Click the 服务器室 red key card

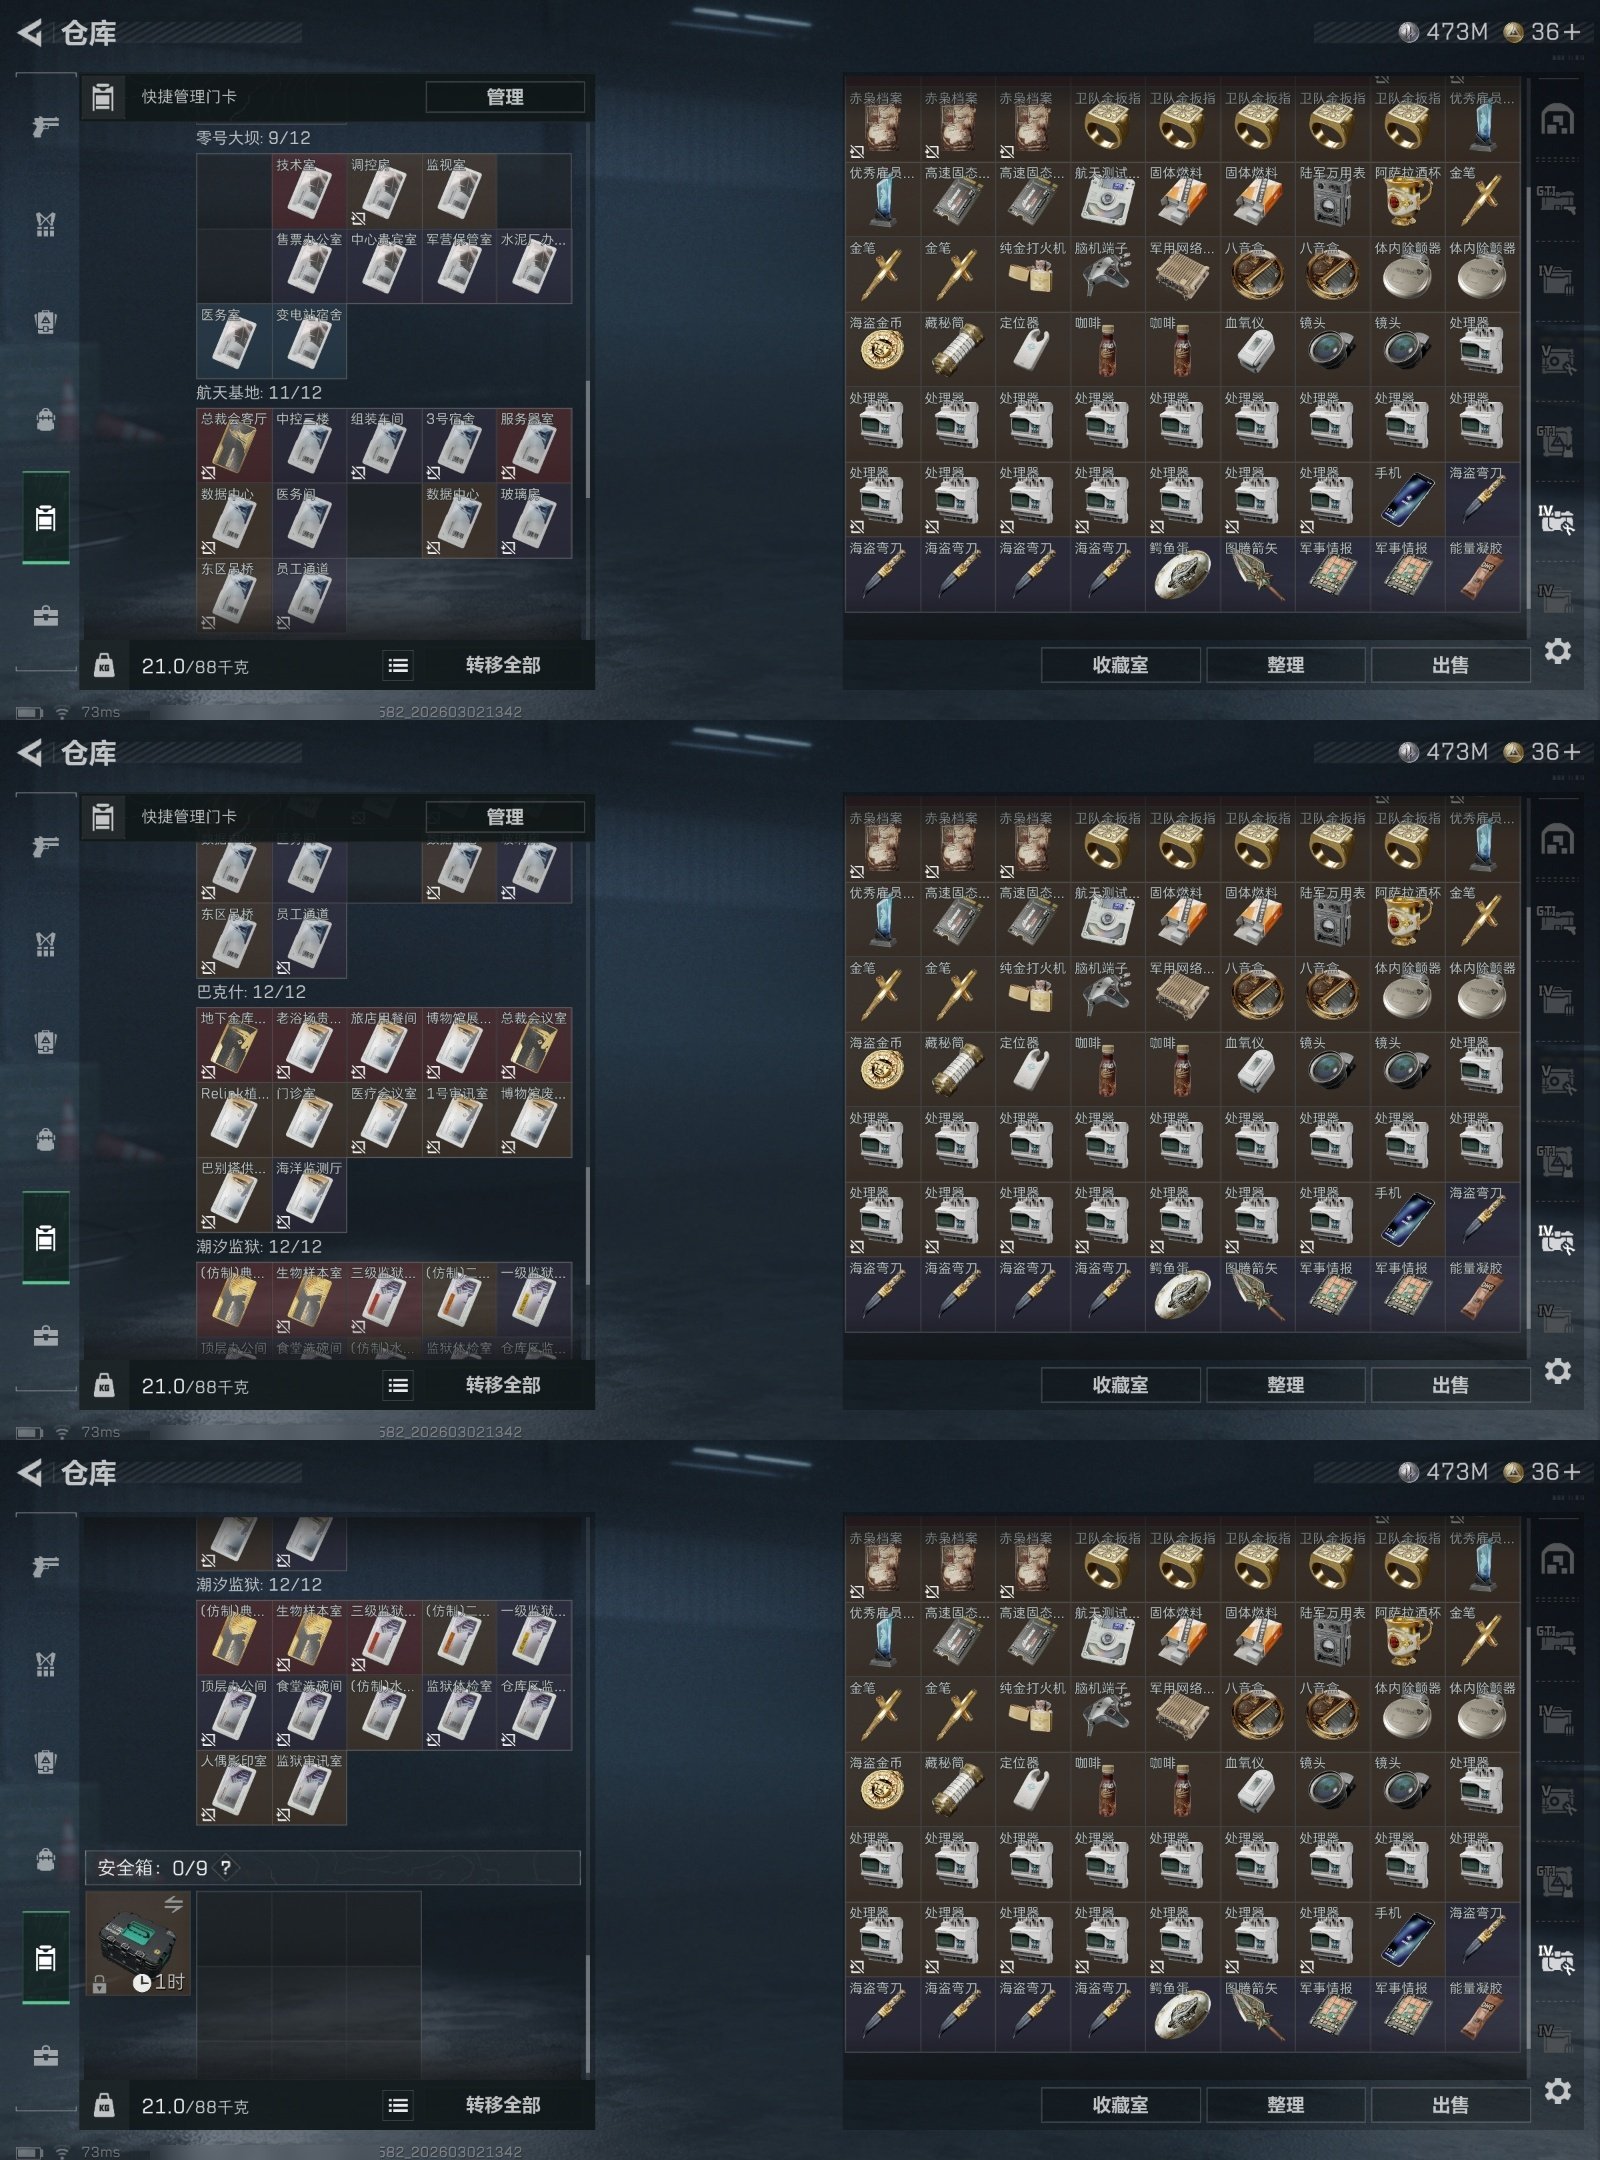pos(534,445)
